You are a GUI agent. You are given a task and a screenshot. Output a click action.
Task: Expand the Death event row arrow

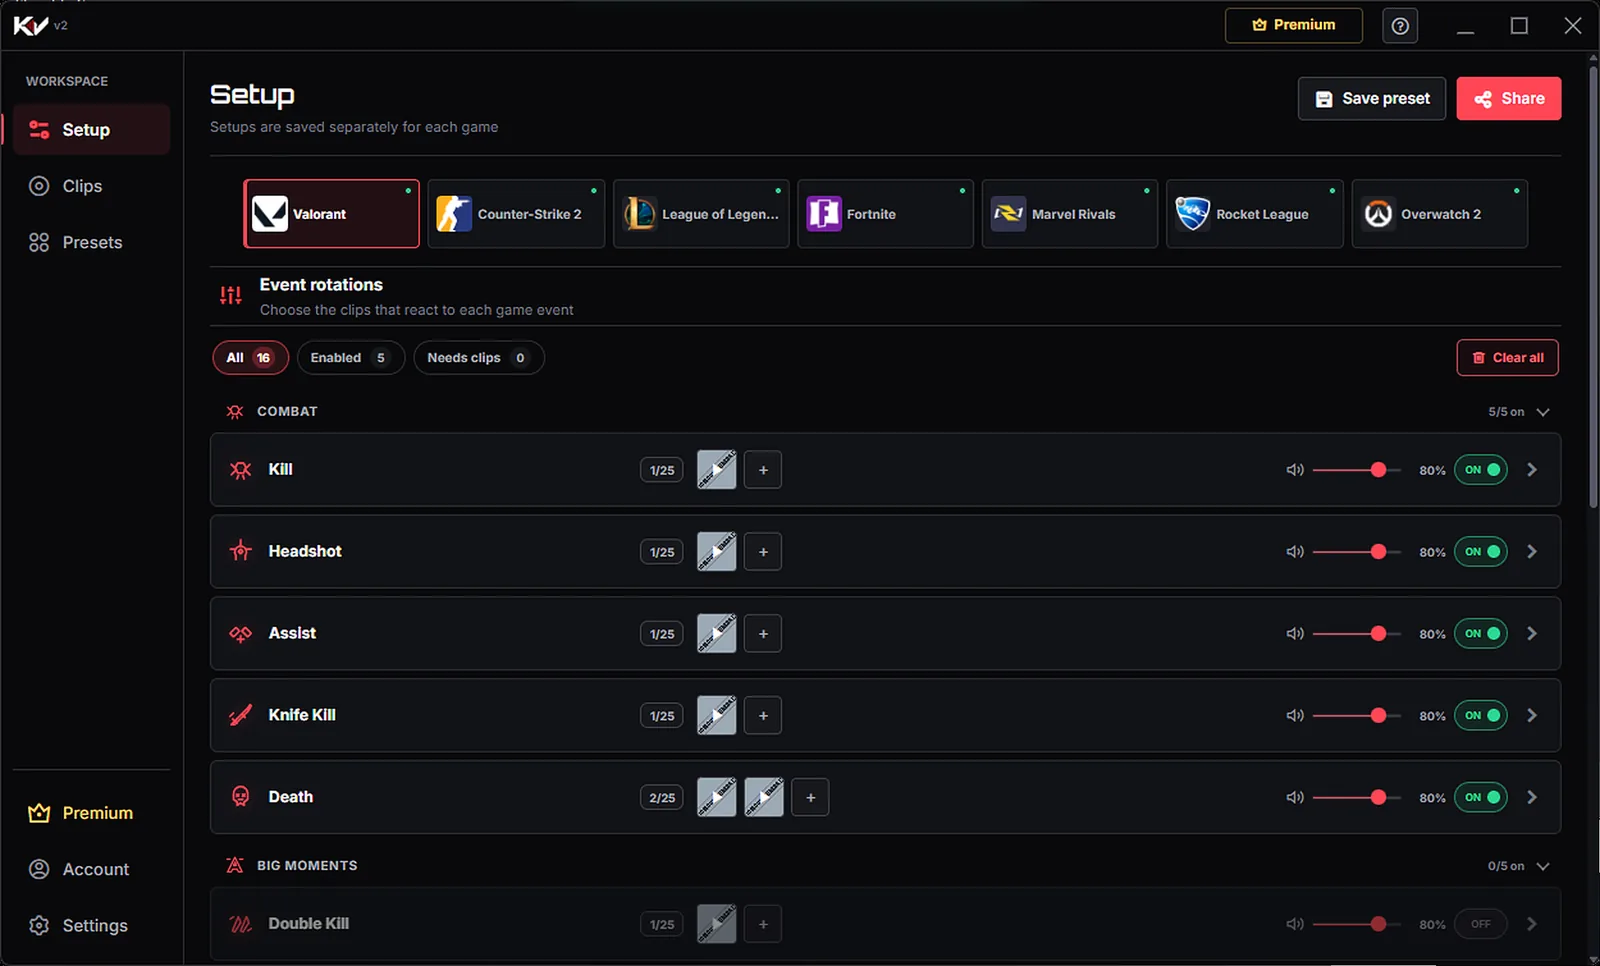(x=1532, y=798)
